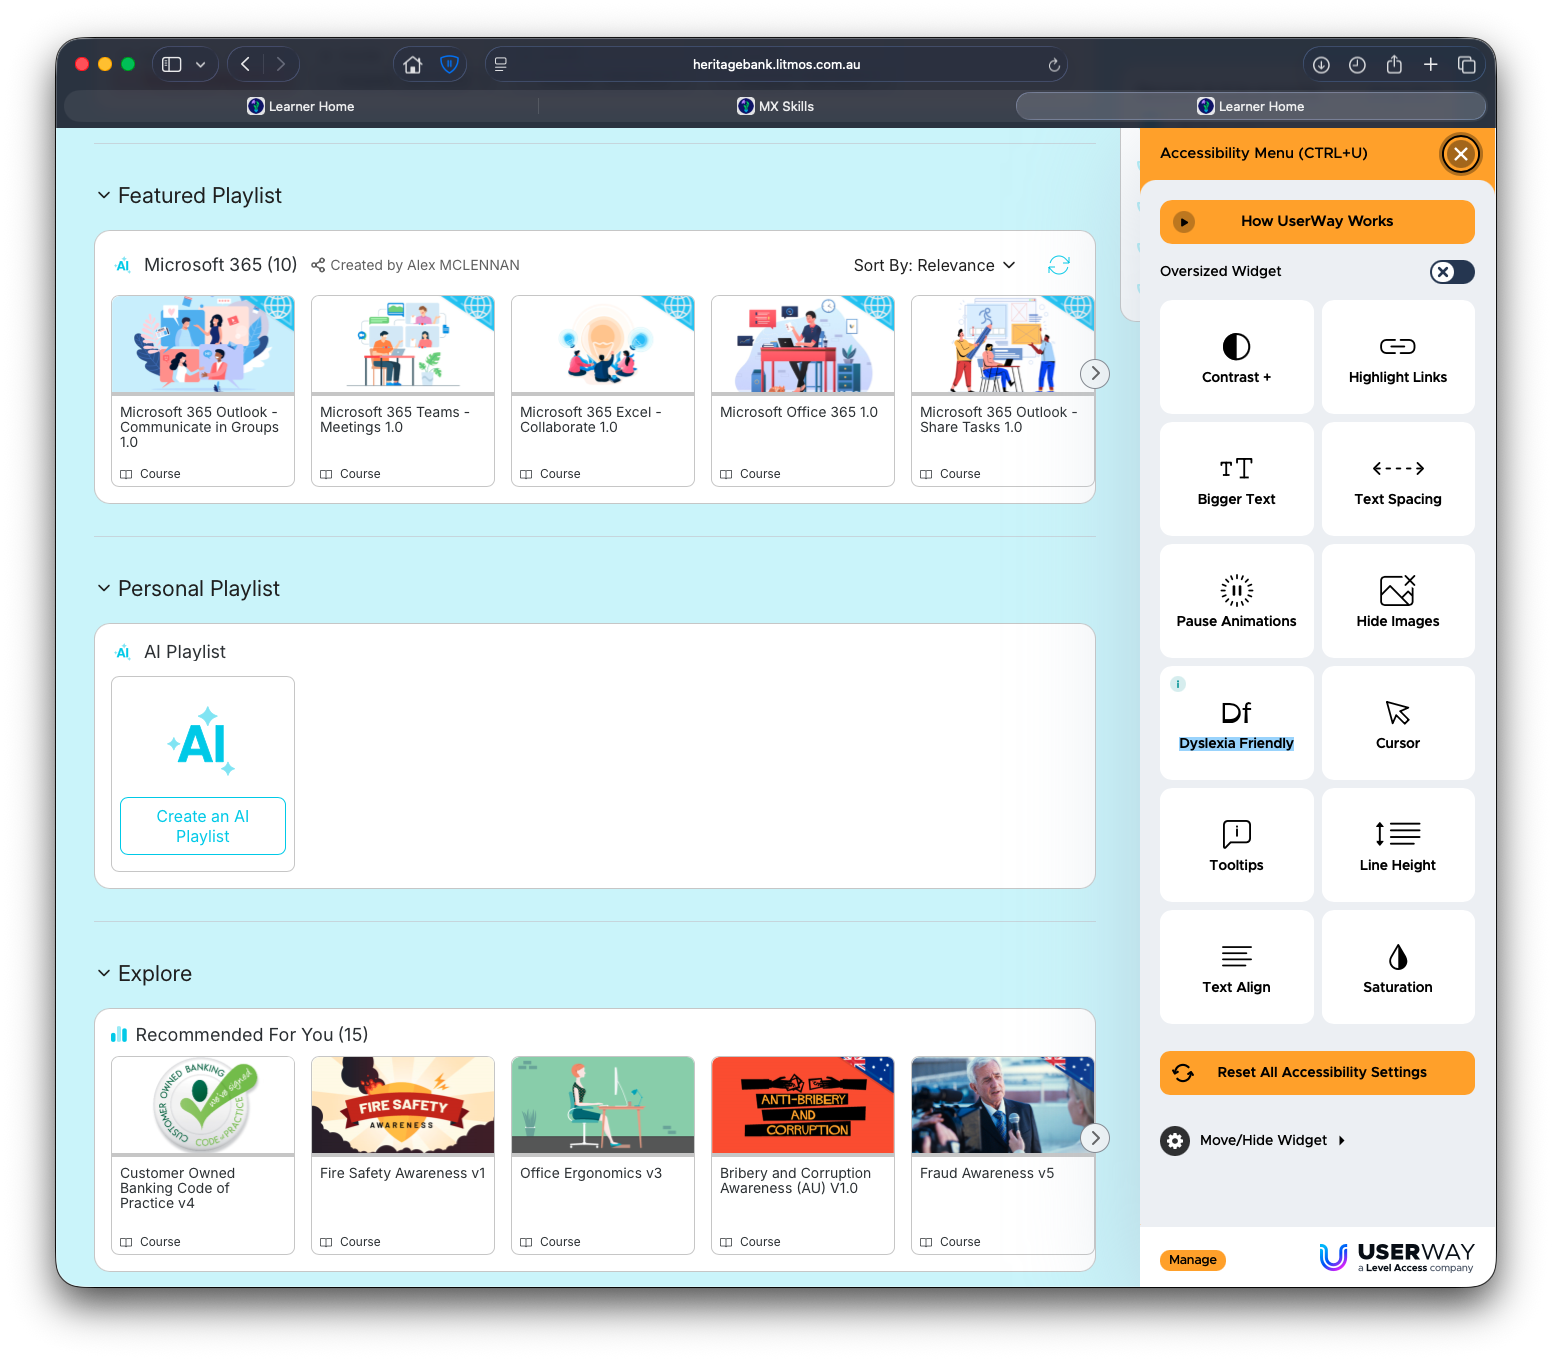The width and height of the screenshot is (1552, 1361).
Task: Advance Recommended For You carousel with the arrow
Action: 1095,1138
